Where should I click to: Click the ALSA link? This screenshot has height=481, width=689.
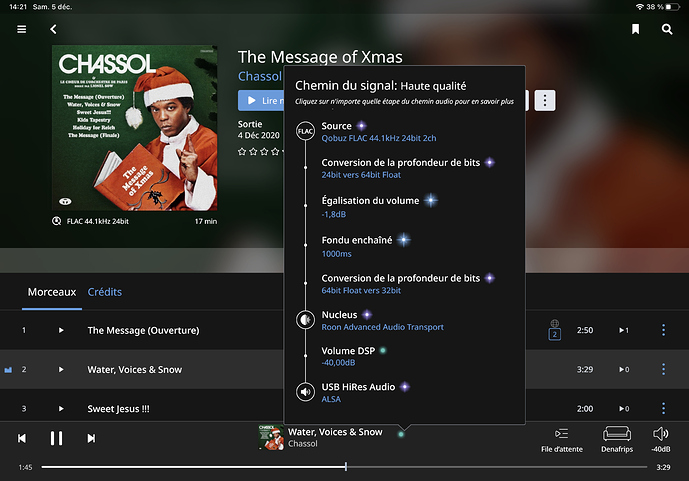[331, 399]
